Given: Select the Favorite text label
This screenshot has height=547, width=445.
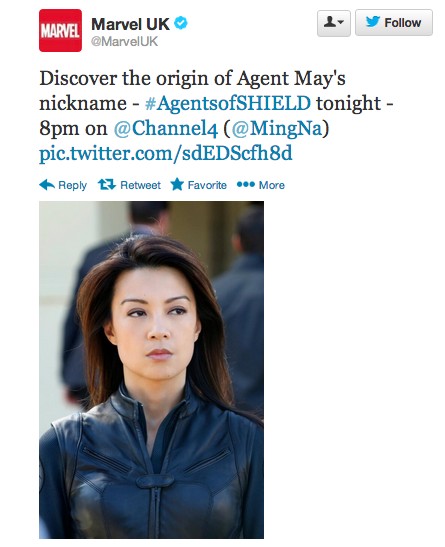Looking at the screenshot, I should [207, 185].
